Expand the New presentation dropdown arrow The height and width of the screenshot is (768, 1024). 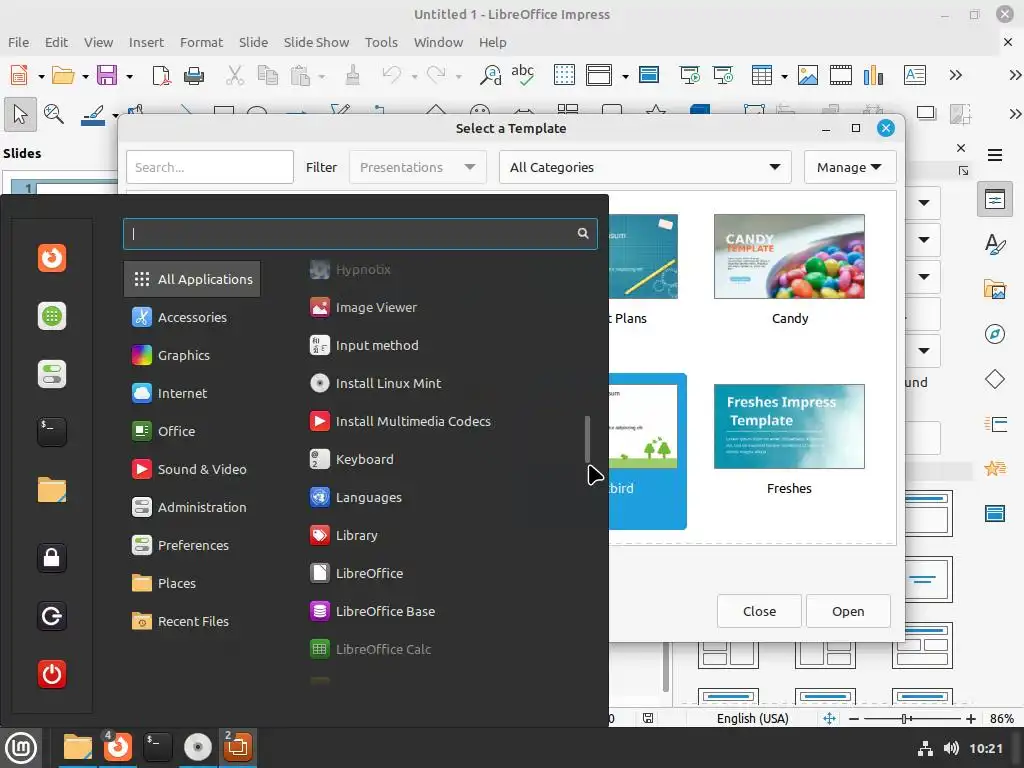(41, 76)
